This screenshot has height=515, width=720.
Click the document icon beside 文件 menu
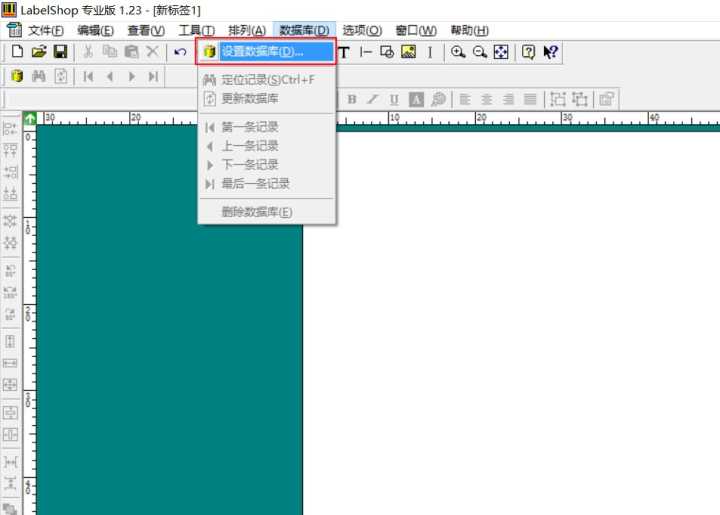tap(14, 30)
